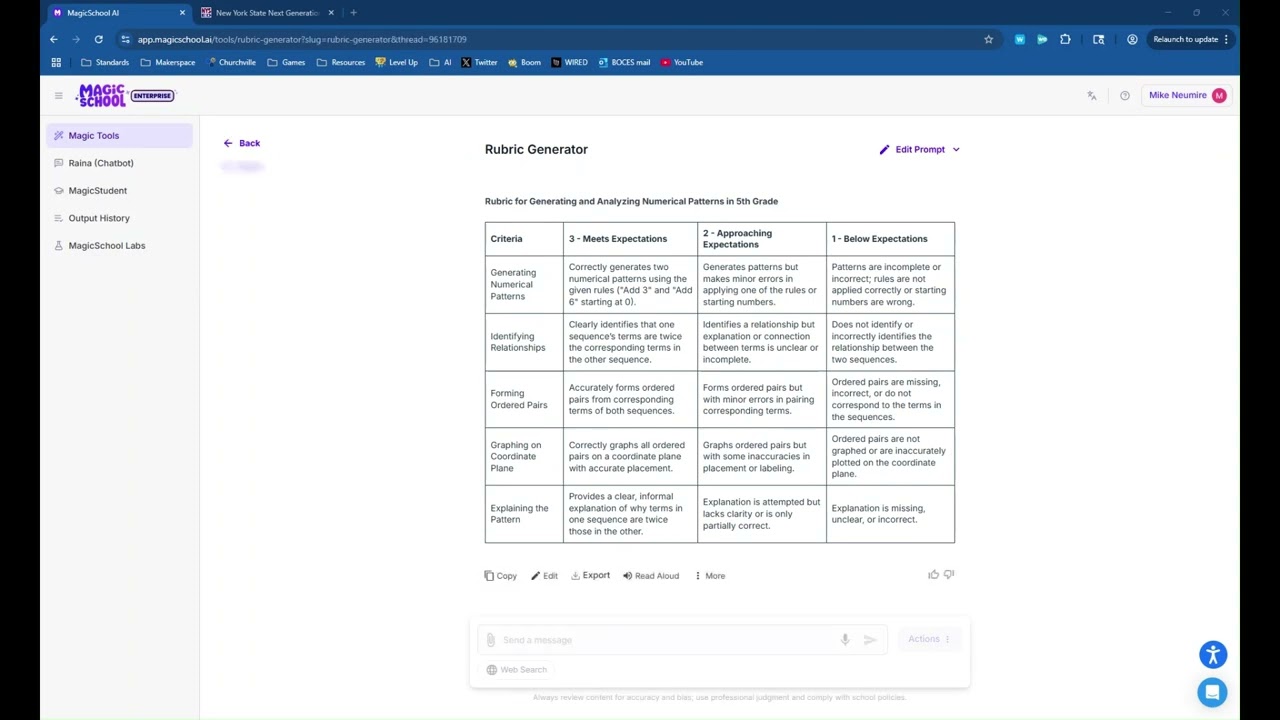The width and height of the screenshot is (1280, 720).
Task: Click the MagicSchool logo
Action: pyautogui.click(x=126, y=95)
